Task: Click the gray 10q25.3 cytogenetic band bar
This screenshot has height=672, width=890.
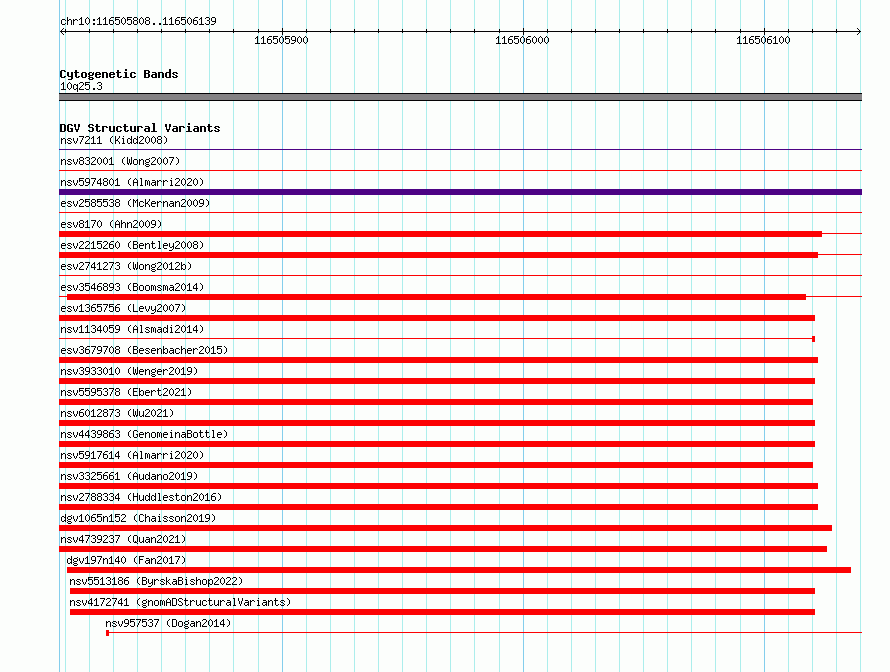Action: click(x=460, y=97)
